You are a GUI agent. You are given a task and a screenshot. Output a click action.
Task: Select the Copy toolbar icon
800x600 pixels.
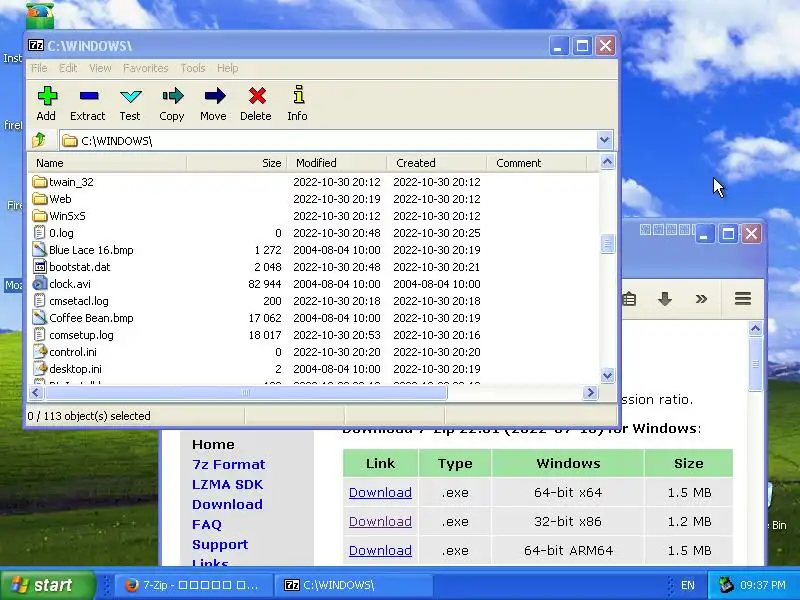pos(172,96)
